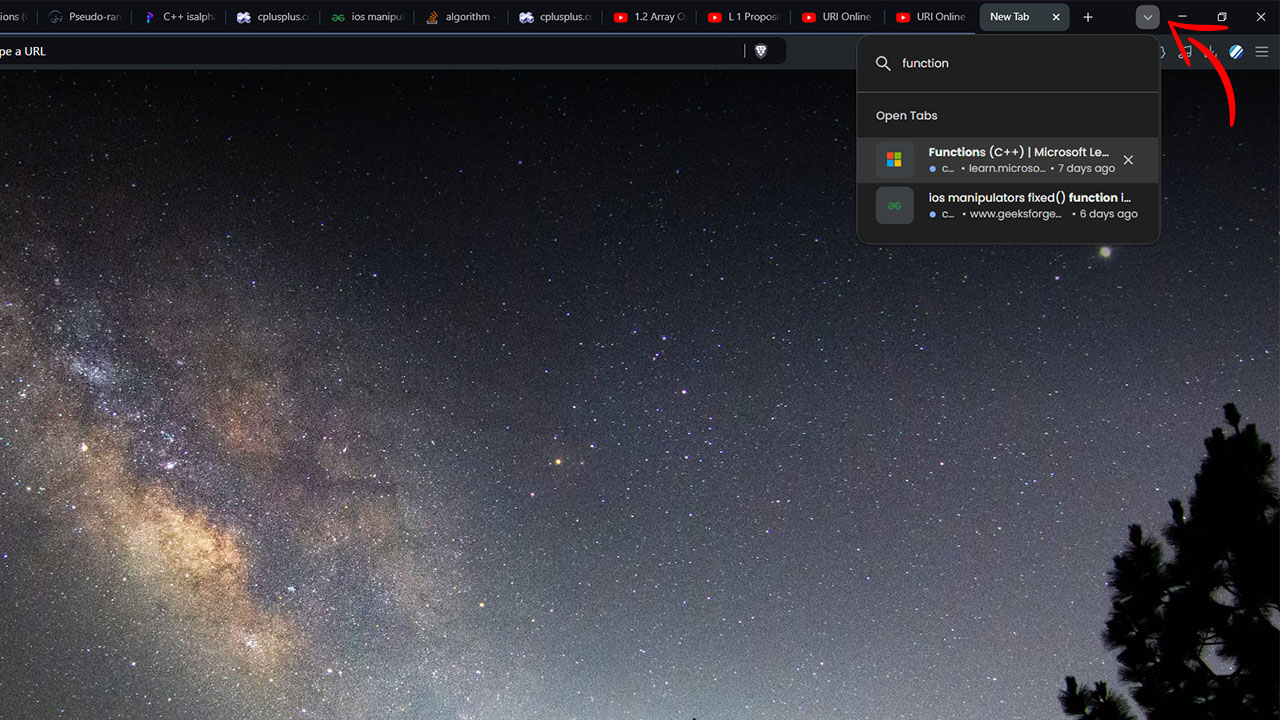Screen dimensions: 1280x720
Task: Select the ios manipulators fixed() function result
Action: pyautogui.click(x=1030, y=205)
